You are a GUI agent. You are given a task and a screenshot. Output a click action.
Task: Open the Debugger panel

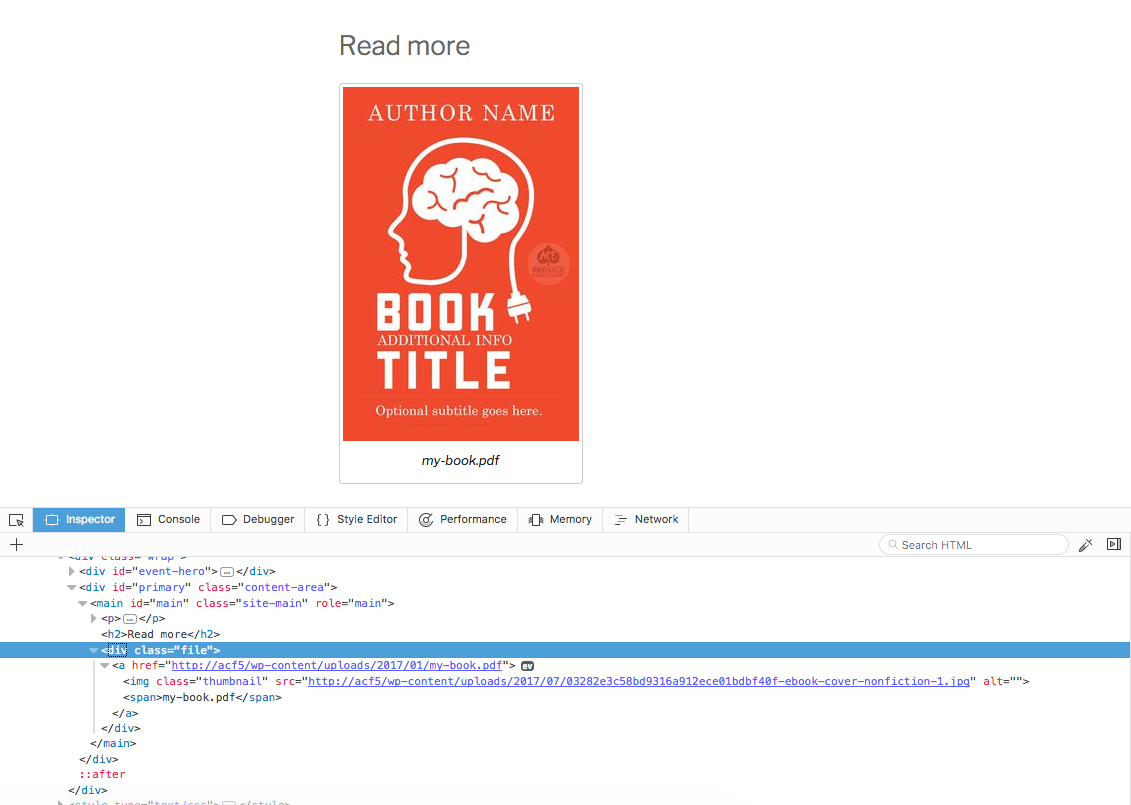(258, 520)
